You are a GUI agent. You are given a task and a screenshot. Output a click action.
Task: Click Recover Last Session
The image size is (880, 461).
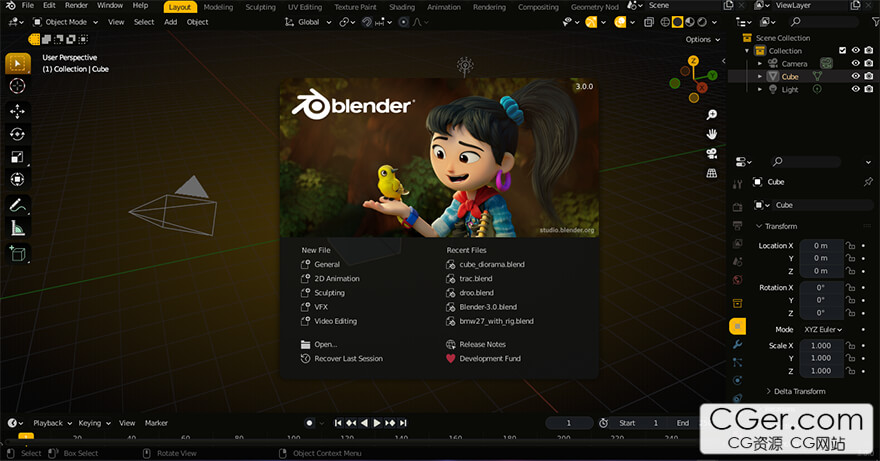point(348,358)
